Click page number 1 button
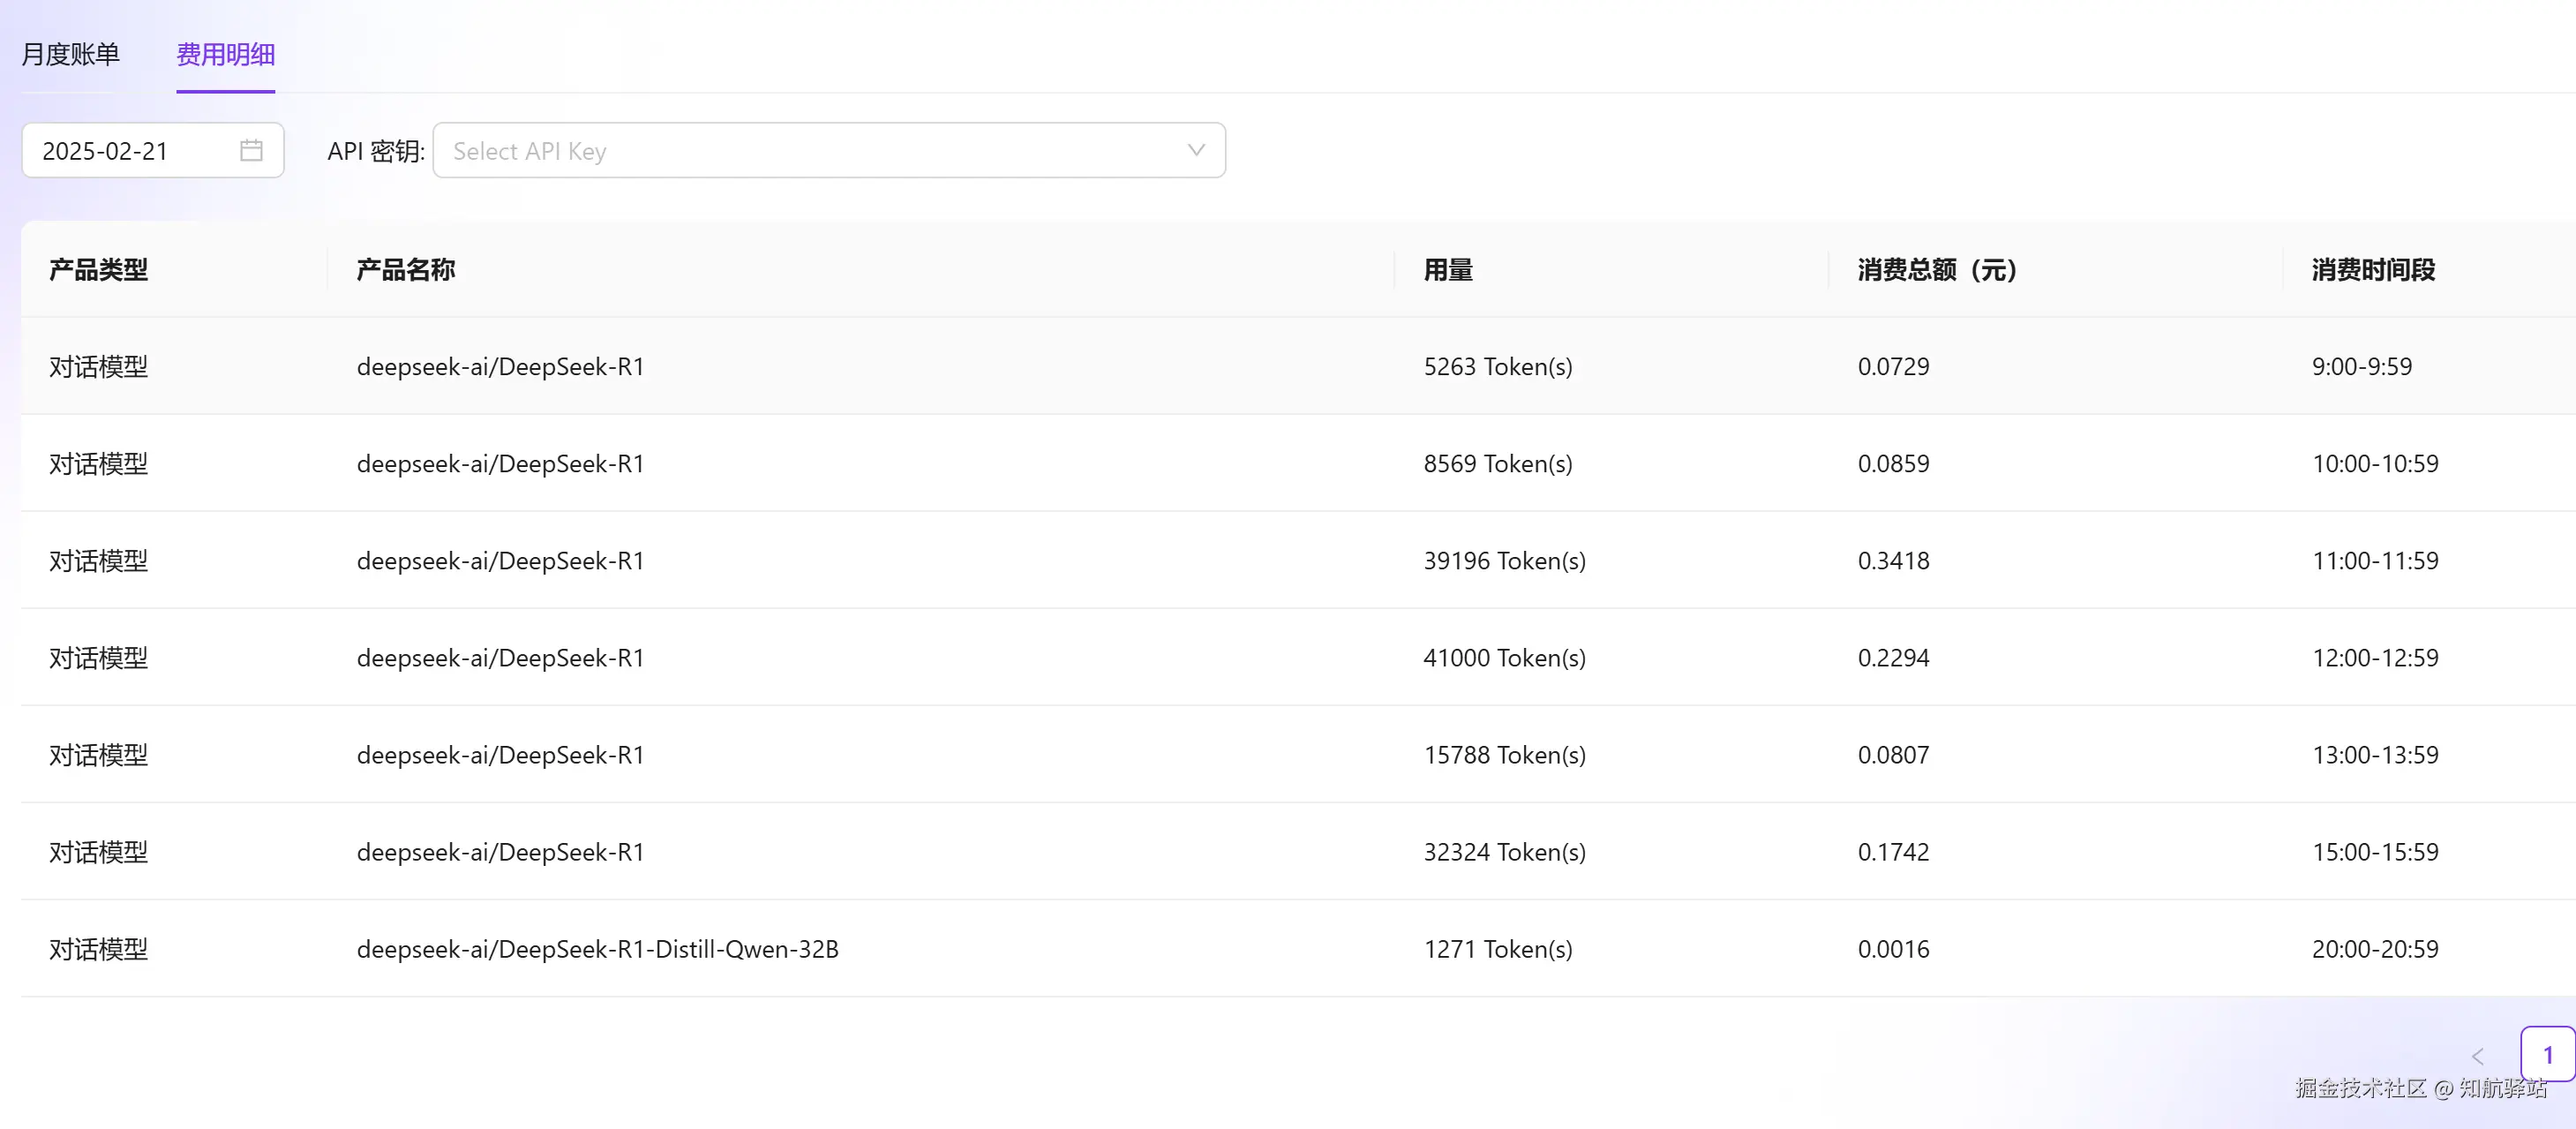The width and height of the screenshot is (2576, 1129). click(x=2547, y=1054)
